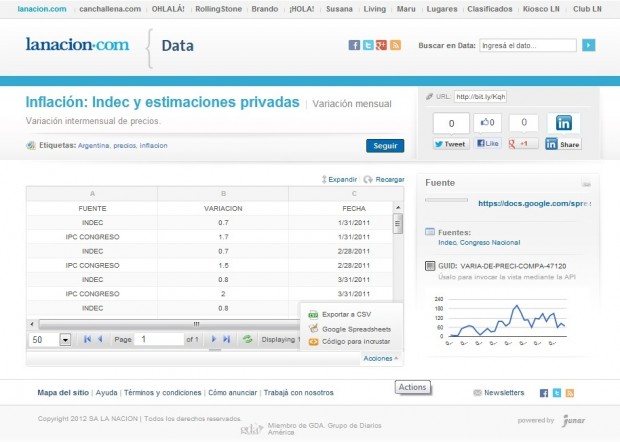This screenshot has height=442, width=620.
Task: Open footer Twitter icon
Action: pos(557,393)
